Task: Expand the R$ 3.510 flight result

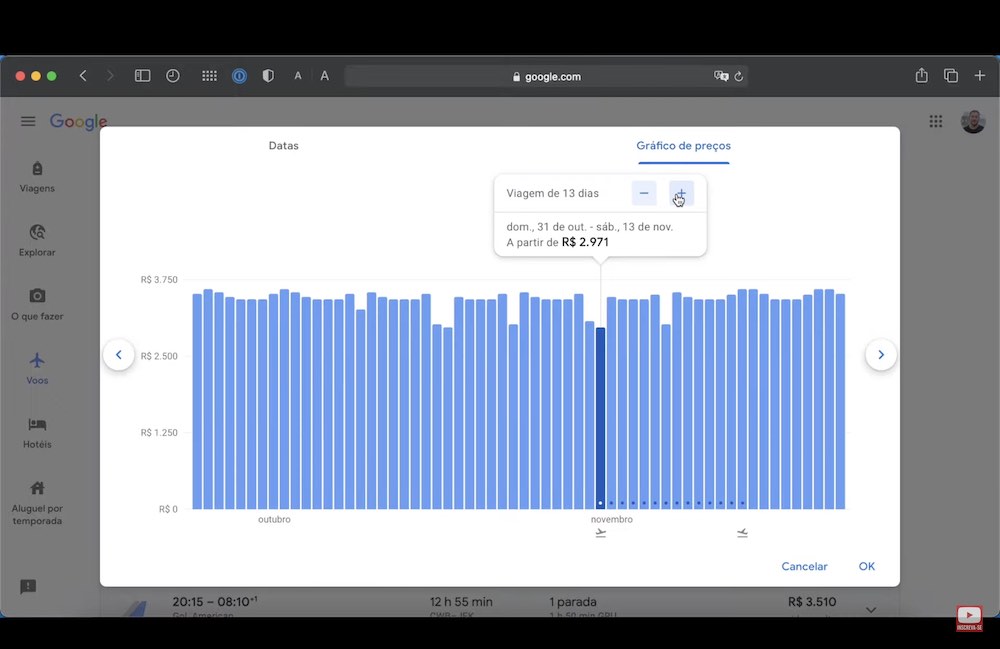Action: (x=871, y=609)
